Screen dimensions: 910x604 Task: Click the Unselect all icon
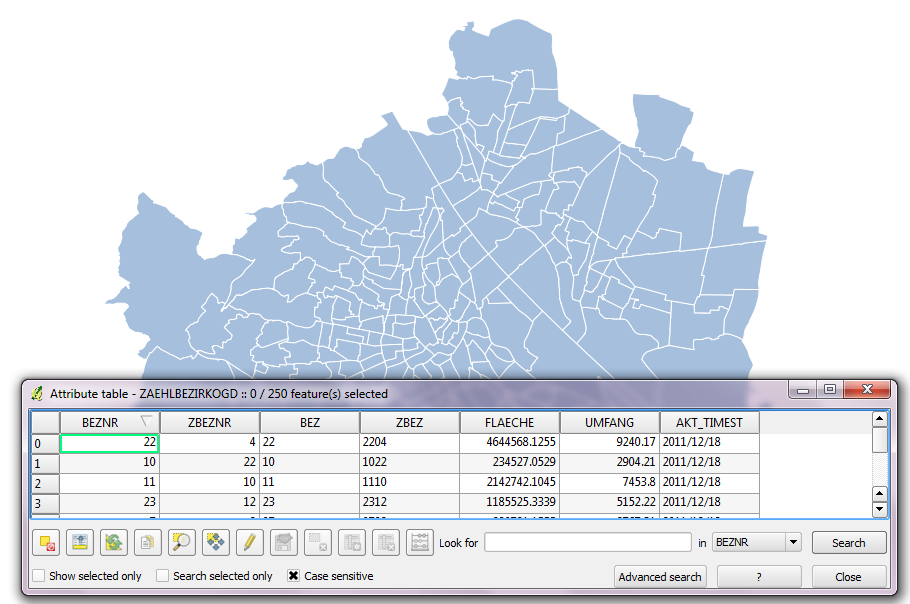click(x=46, y=543)
